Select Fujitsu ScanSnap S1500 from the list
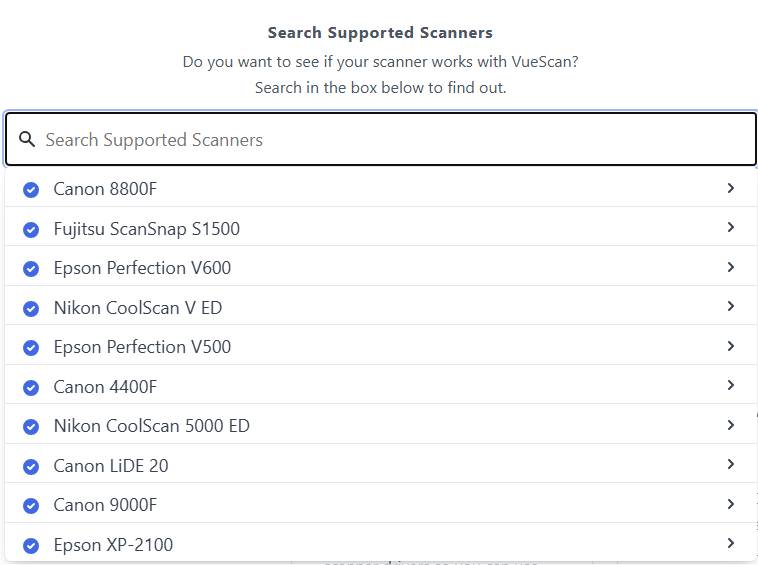This screenshot has height=565, width=758. click(x=146, y=229)
